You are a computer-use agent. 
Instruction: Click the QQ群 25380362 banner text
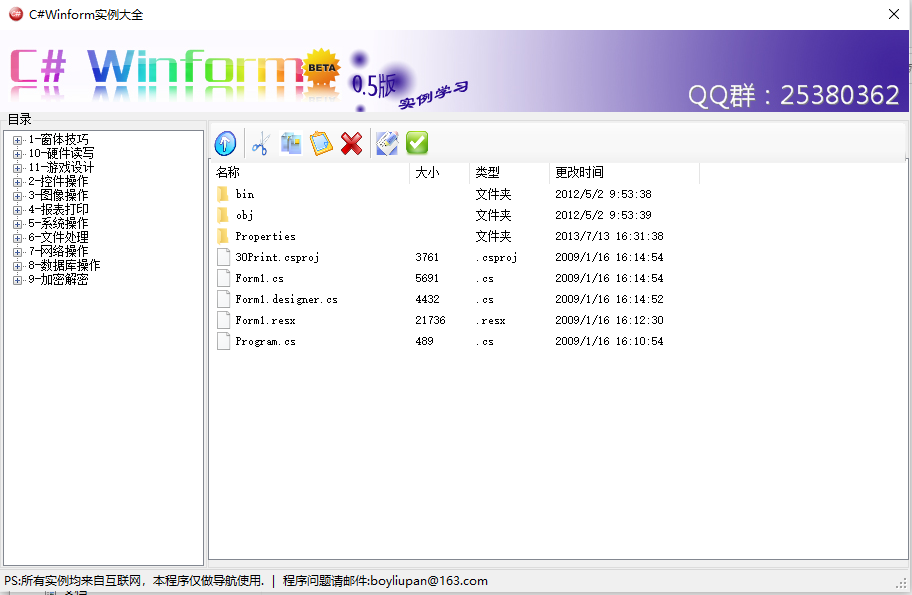[x=794, y=95]
